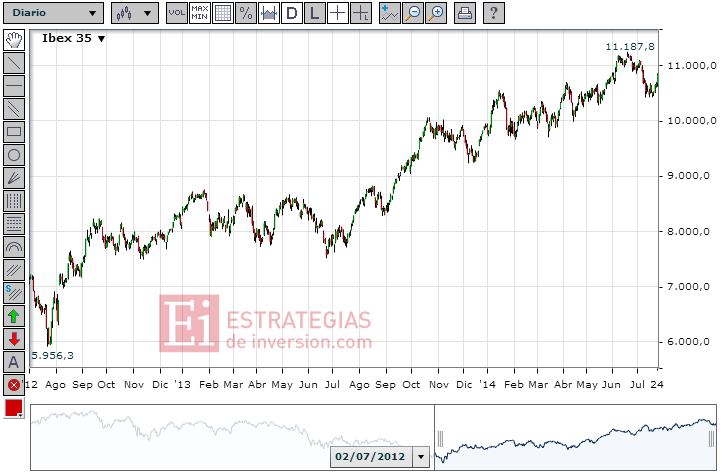
Task: Open the 02/07/2012 date dropdown arrow
Action: (x=421, y=457)
